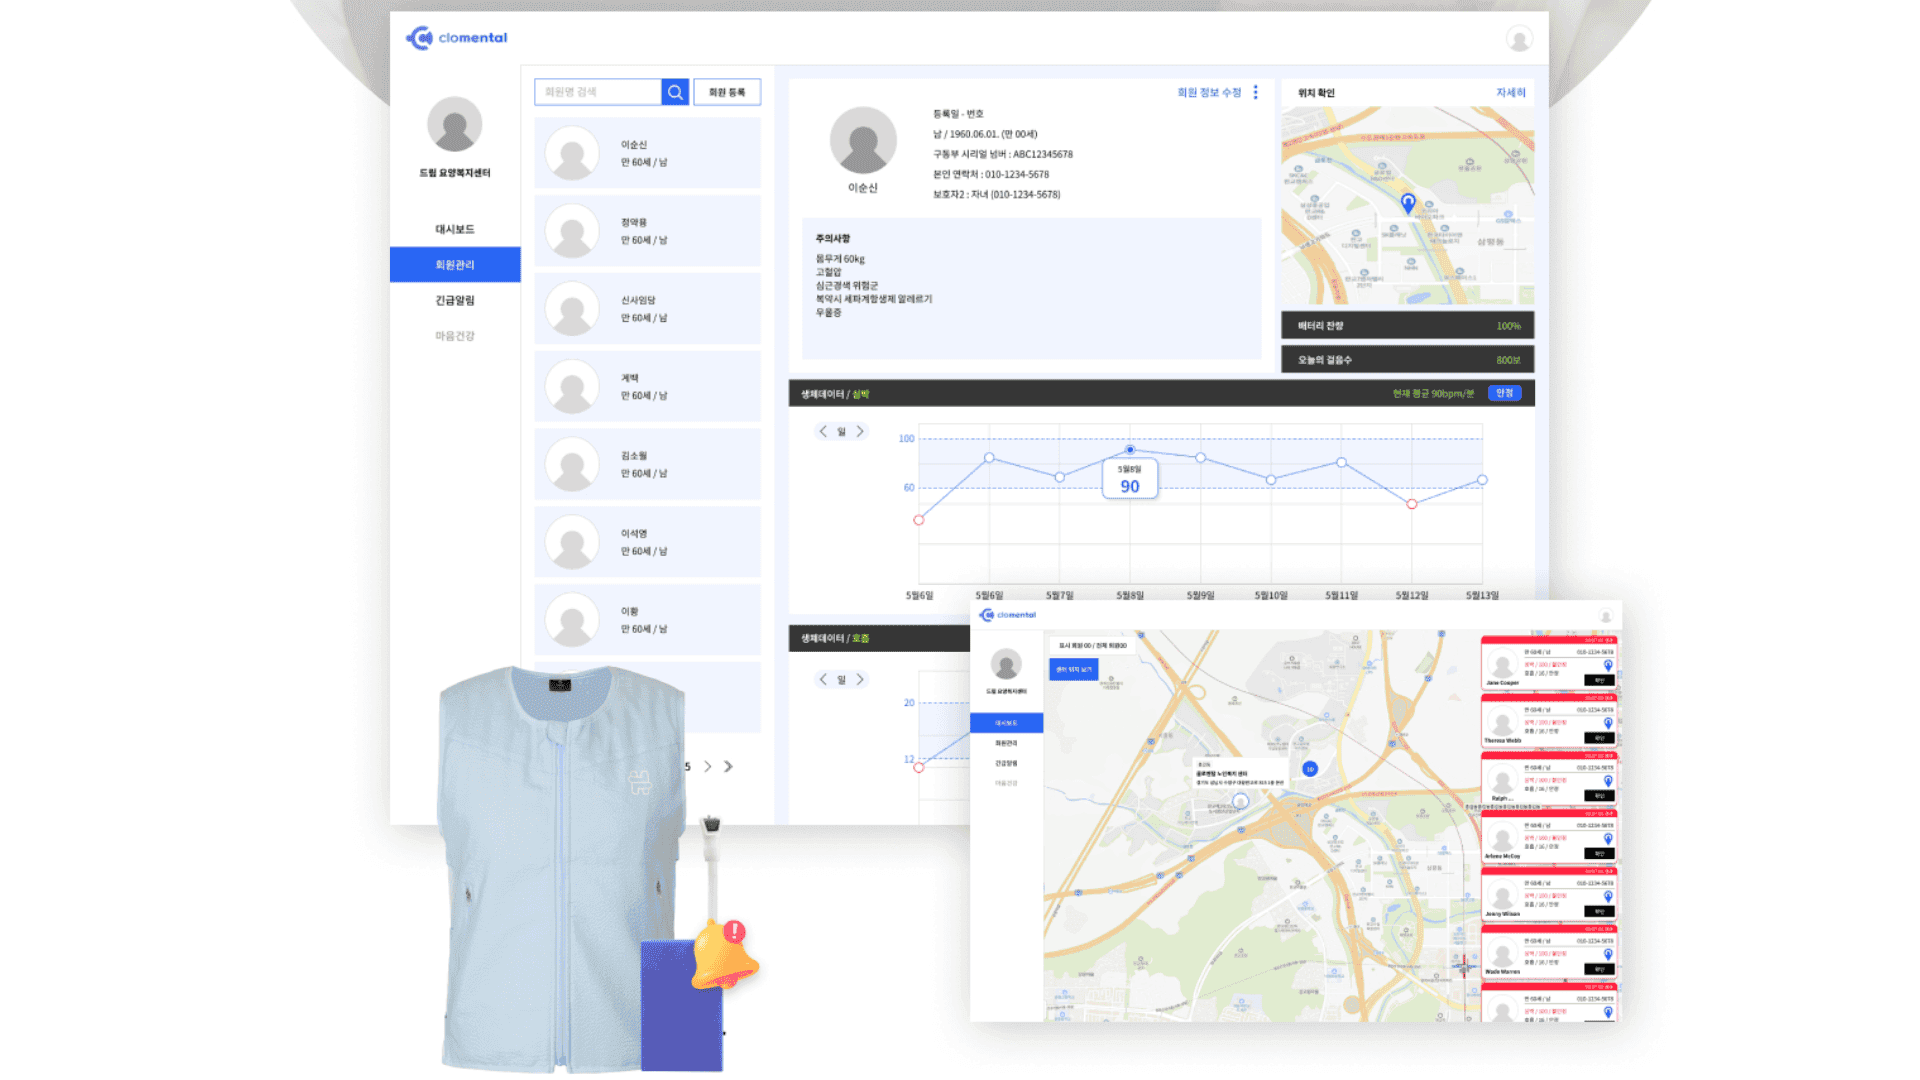Viewport: 1920px width, 1080px height.
Task: Click the cluster marker 10 on dashboard map
Action: point(1310,769)
